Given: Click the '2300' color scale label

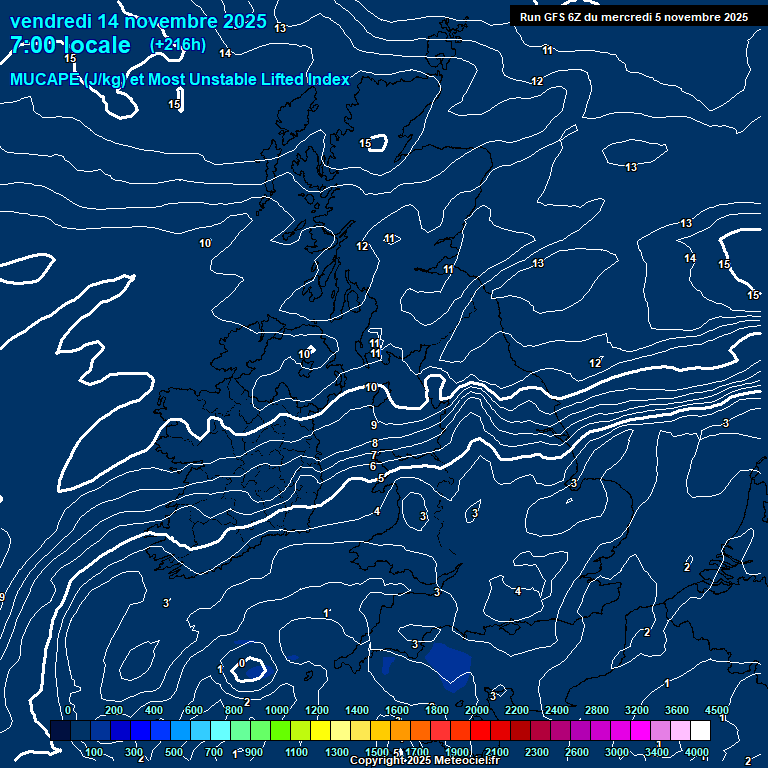Looking at the screenshot, I should 537,752.
